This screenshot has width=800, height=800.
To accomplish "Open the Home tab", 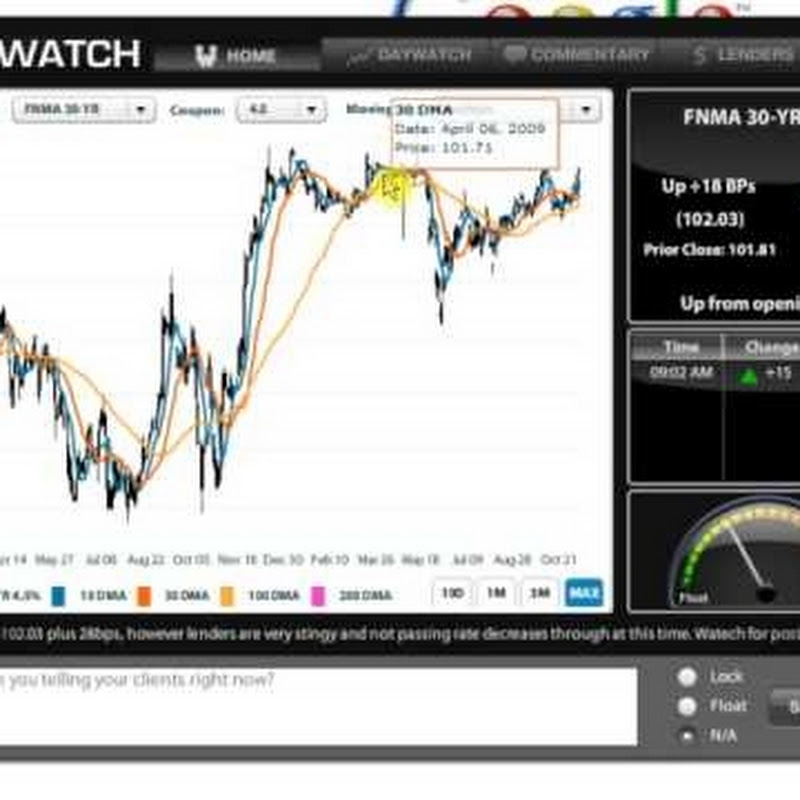I will pyautogui.click(x=237, y=55).
